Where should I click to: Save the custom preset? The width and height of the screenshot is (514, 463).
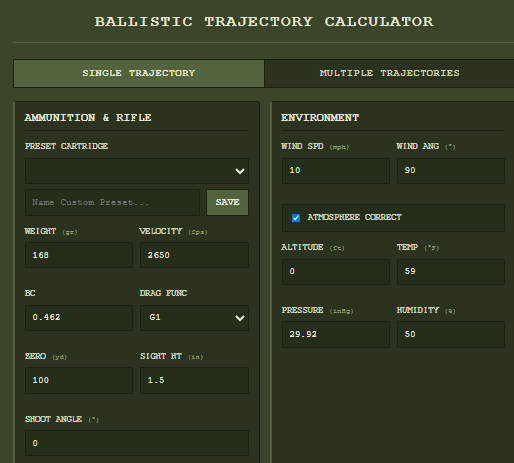(227, 203)
